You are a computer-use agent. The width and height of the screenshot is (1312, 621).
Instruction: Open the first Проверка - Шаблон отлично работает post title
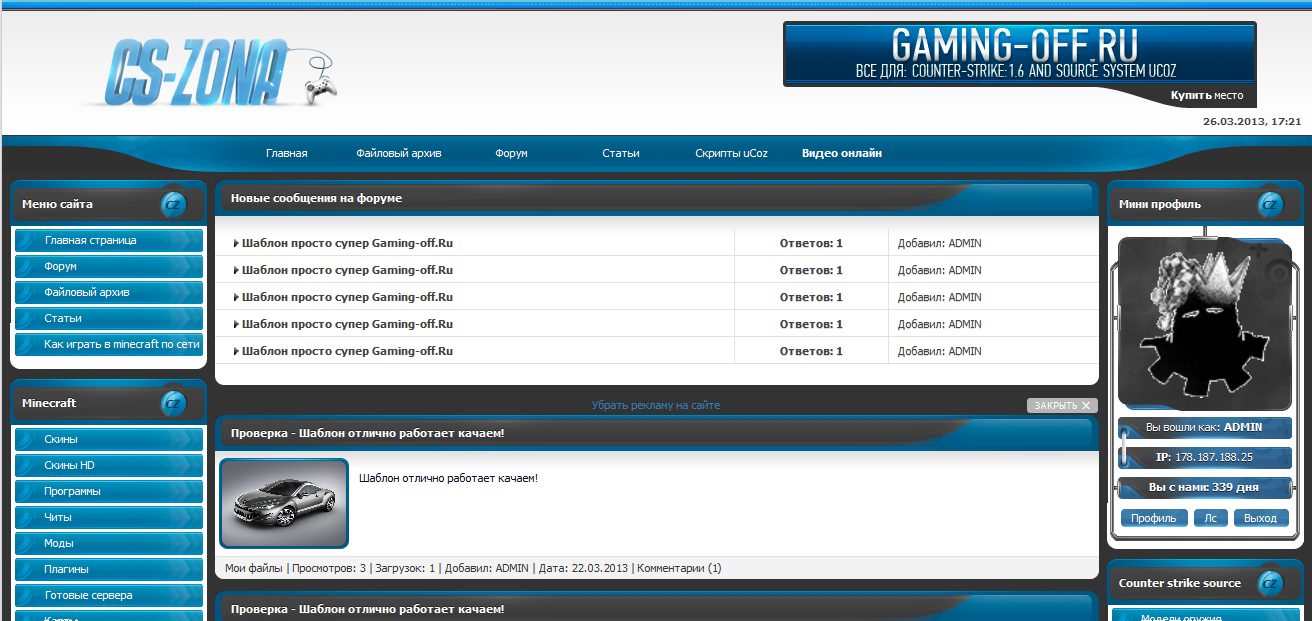coord(367,433)
